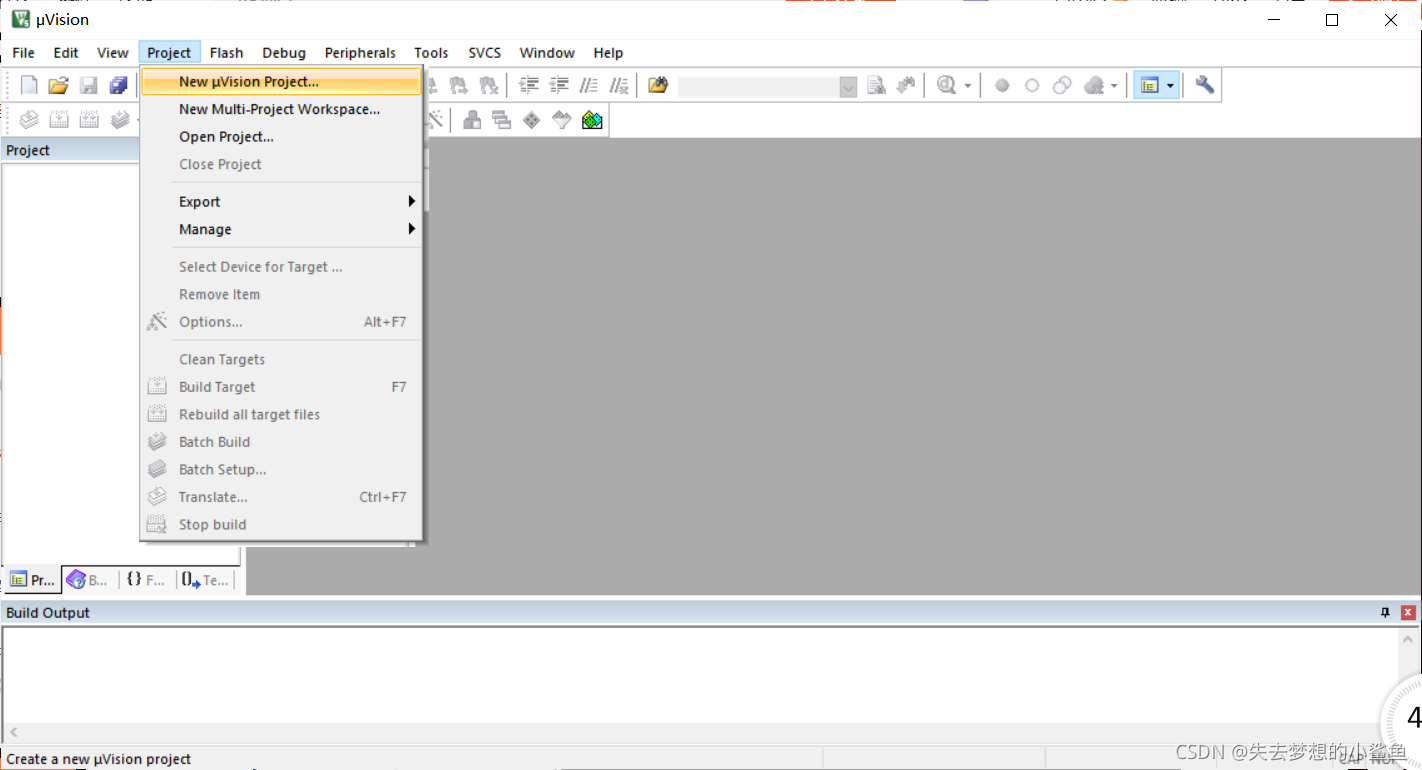Click Remove Item menu entry

coord(282,294)
